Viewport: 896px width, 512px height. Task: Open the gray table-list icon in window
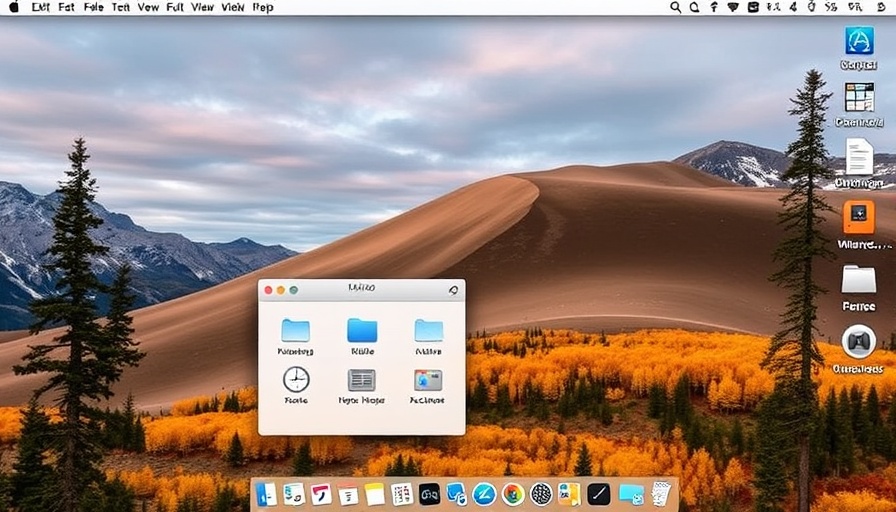click(362, 380)
